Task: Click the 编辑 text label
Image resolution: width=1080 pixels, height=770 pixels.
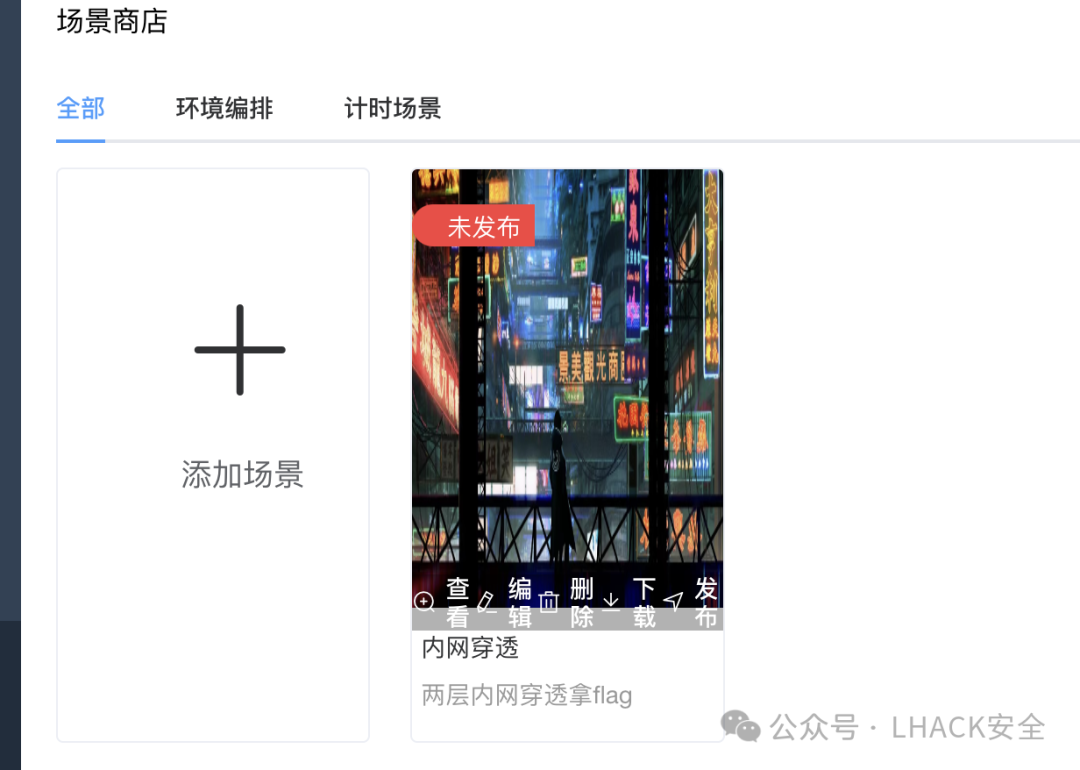Action: pyautogui.click(x=520, y=602)
